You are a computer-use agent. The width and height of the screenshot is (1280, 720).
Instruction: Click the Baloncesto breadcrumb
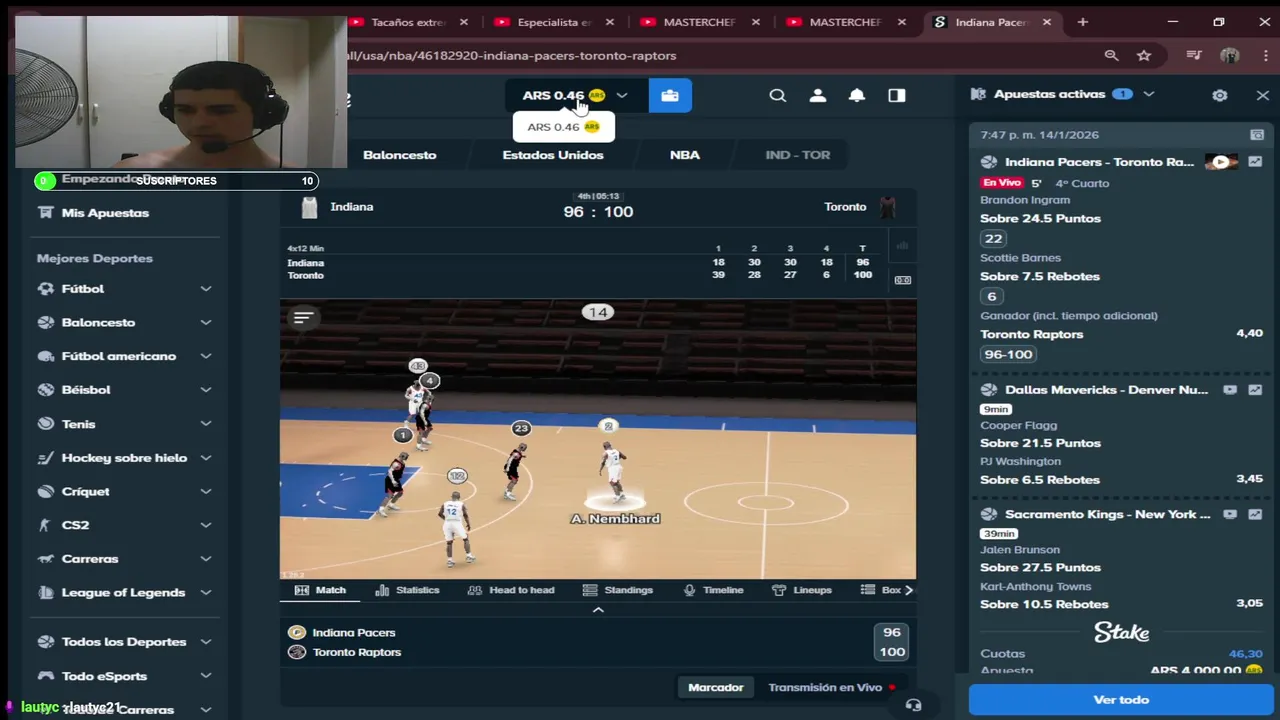click(399, 155)
